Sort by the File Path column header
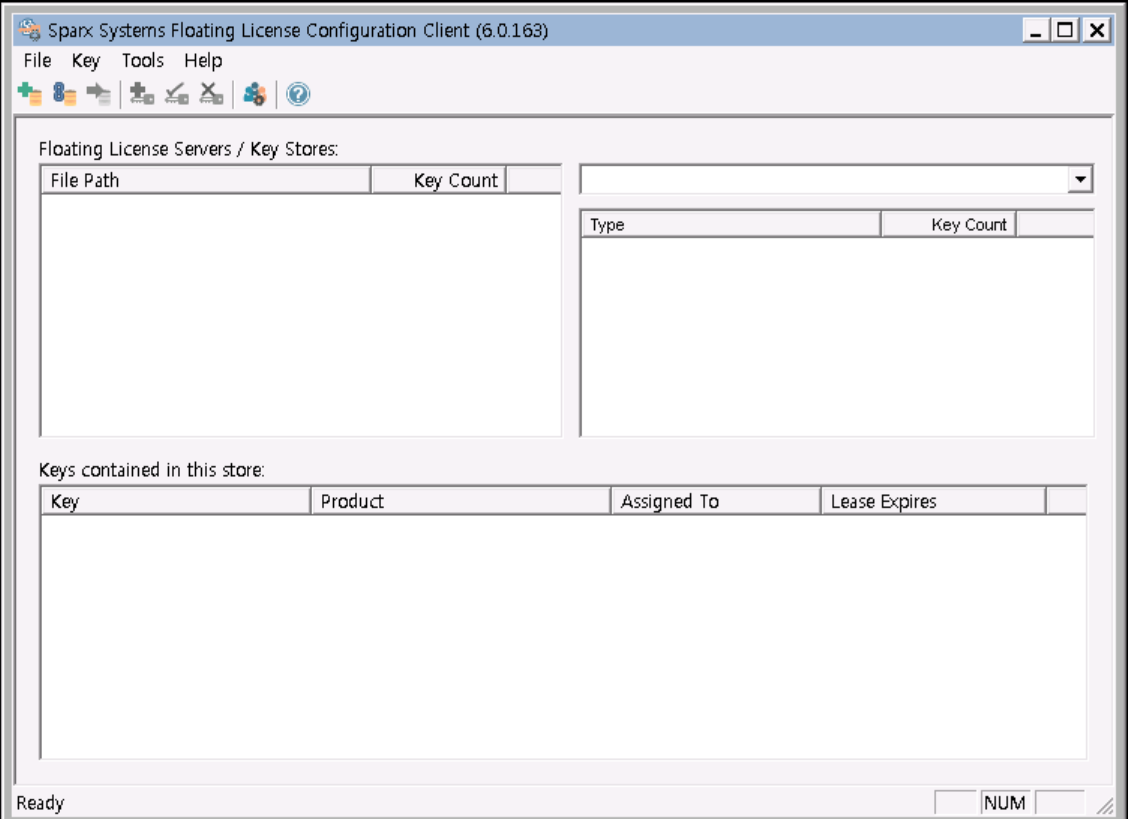The height and width of the screenshot is (819, 1128). (x=206, y=180)
